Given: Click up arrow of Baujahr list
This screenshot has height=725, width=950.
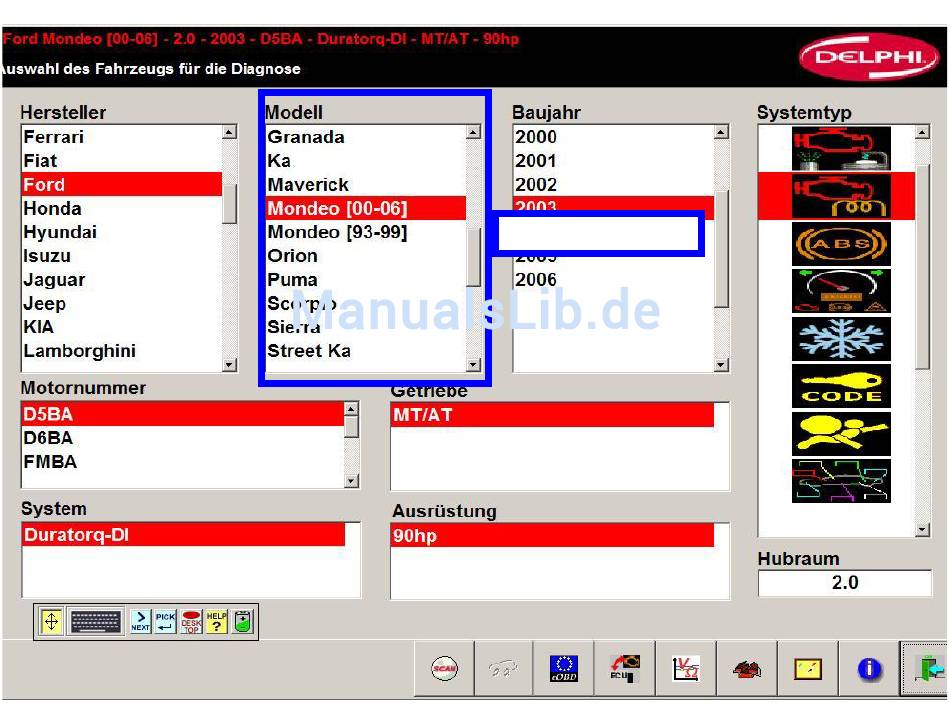Looking at the screenshot, I should pos(720,132).
